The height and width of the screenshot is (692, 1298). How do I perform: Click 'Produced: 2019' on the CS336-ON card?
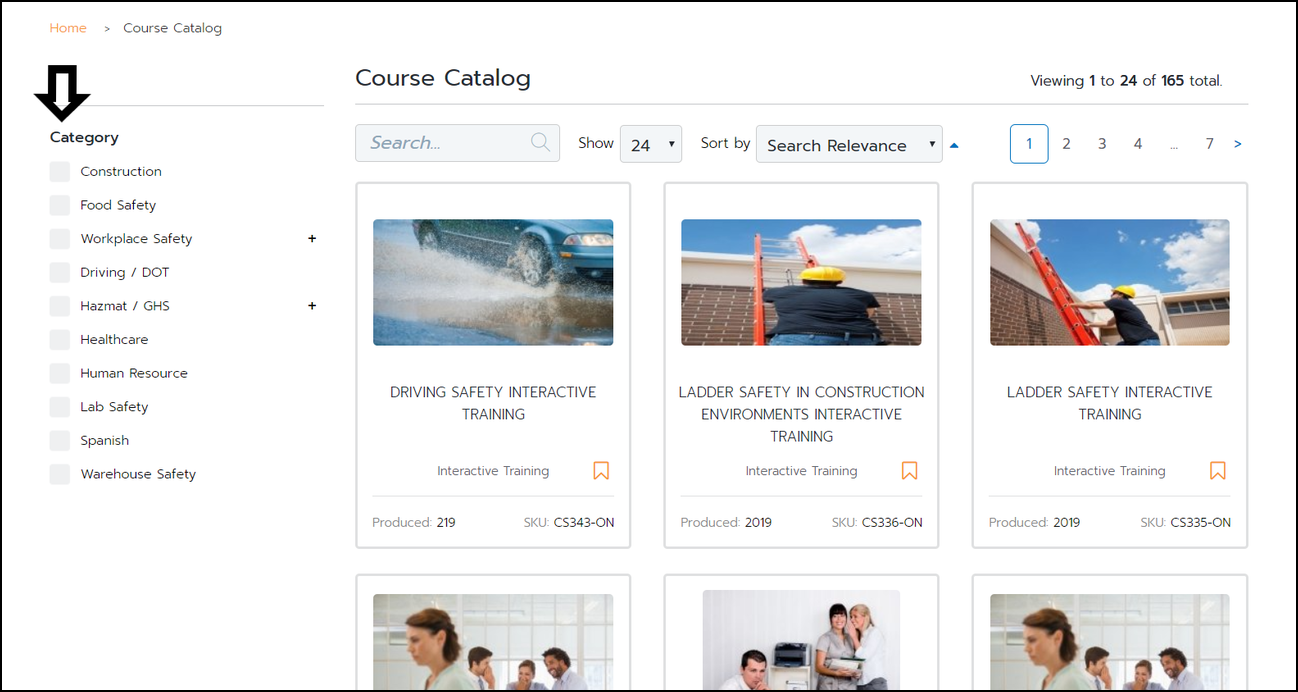click(726, 522)
